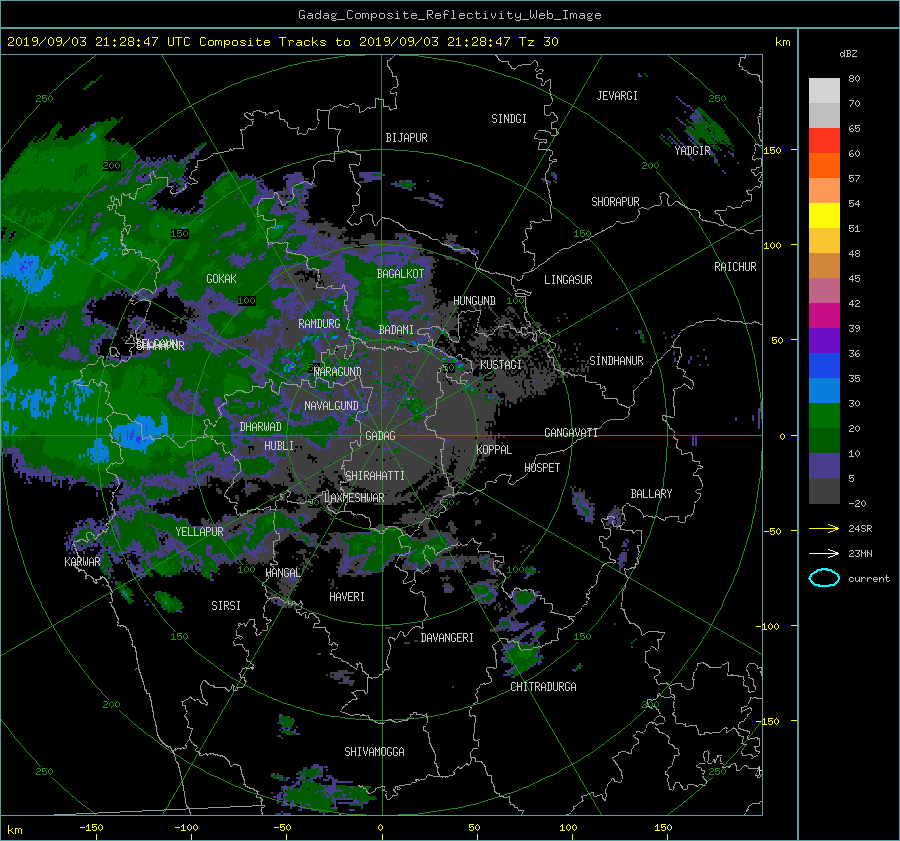Screen dimensions: 900x841
Task: Click the HUBLI city label
Action: pyautogui.click(x=279, y=446)
